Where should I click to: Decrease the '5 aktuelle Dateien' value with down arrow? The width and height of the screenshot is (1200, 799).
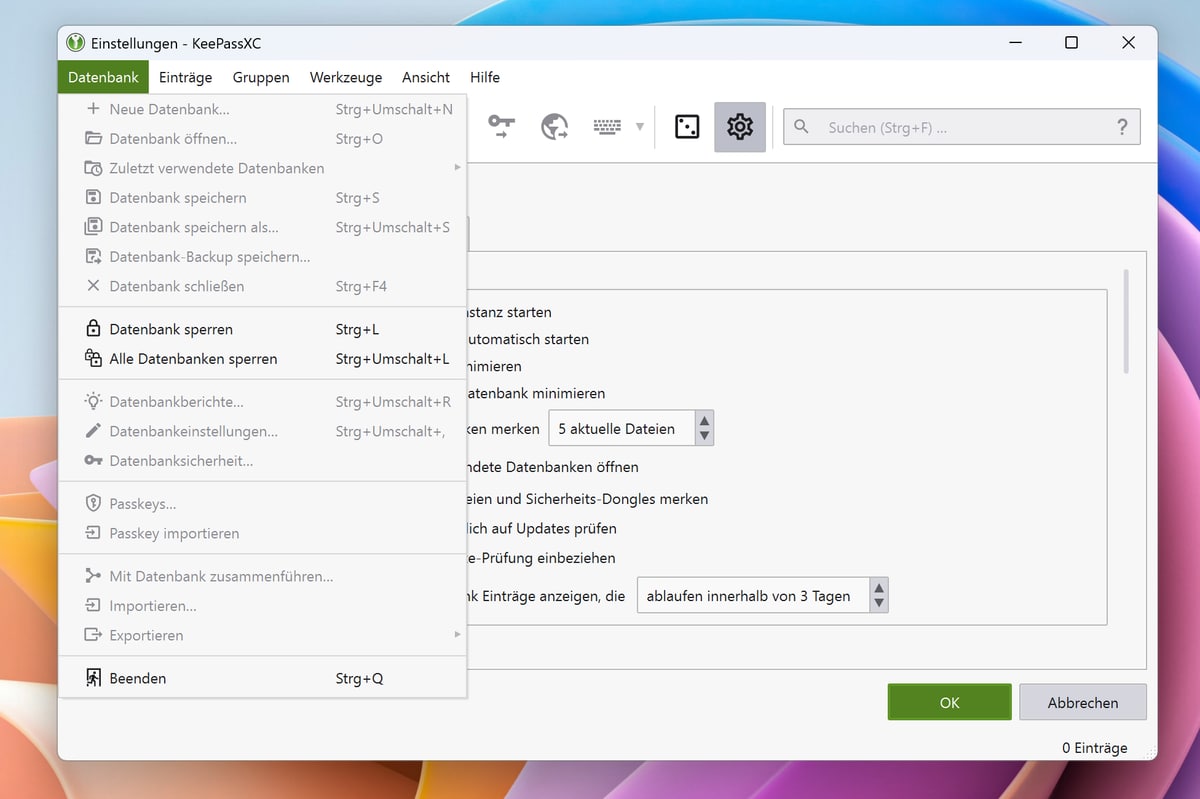[x=704, y=437]
